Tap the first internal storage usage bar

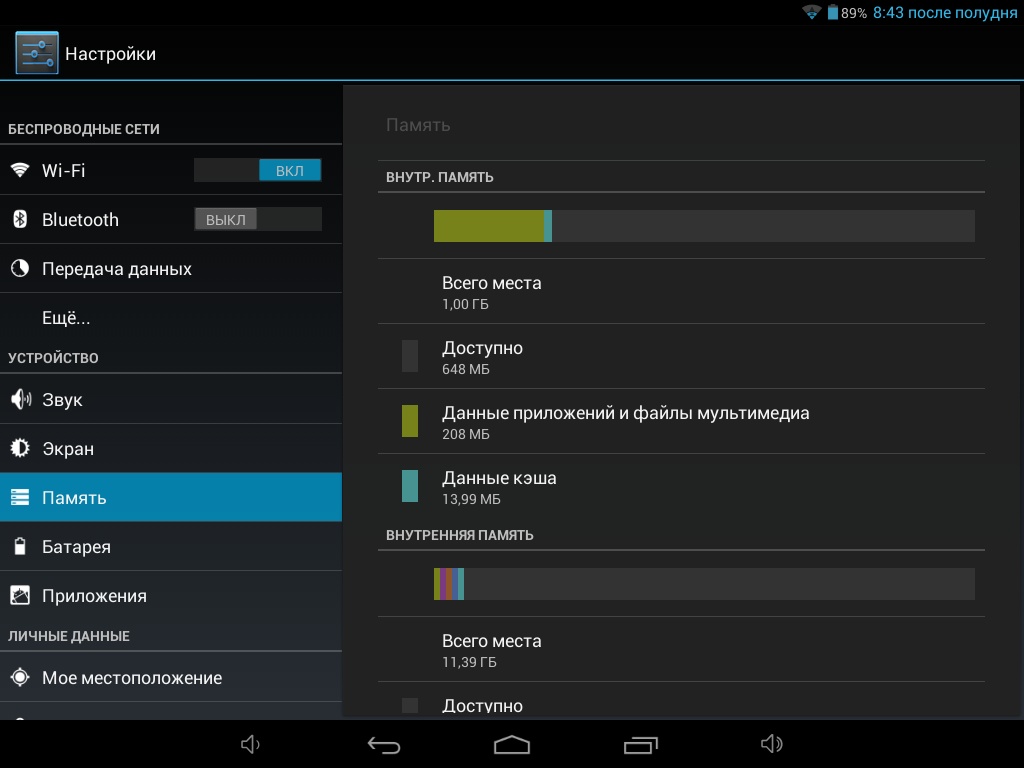coord(703,226)
